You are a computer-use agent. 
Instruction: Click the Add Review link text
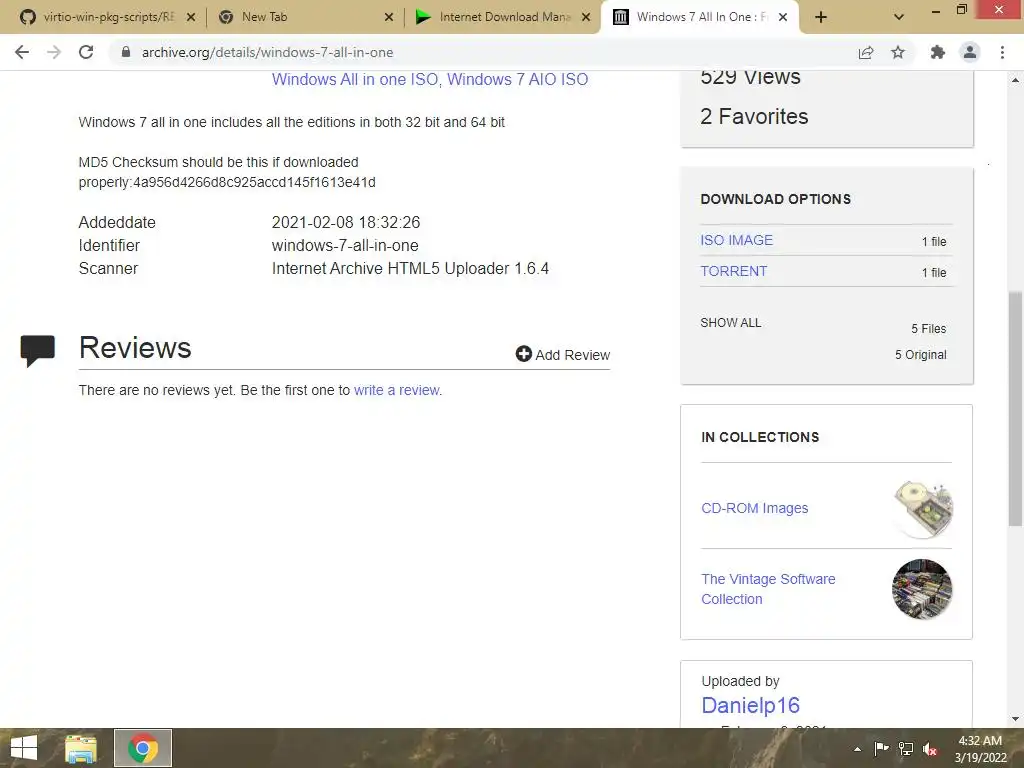click(x=573, y=355)
